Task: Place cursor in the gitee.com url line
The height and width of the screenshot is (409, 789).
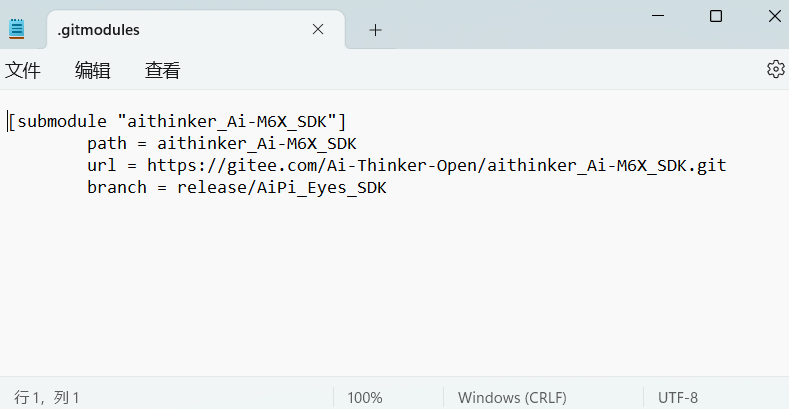Action: [407, 166]
